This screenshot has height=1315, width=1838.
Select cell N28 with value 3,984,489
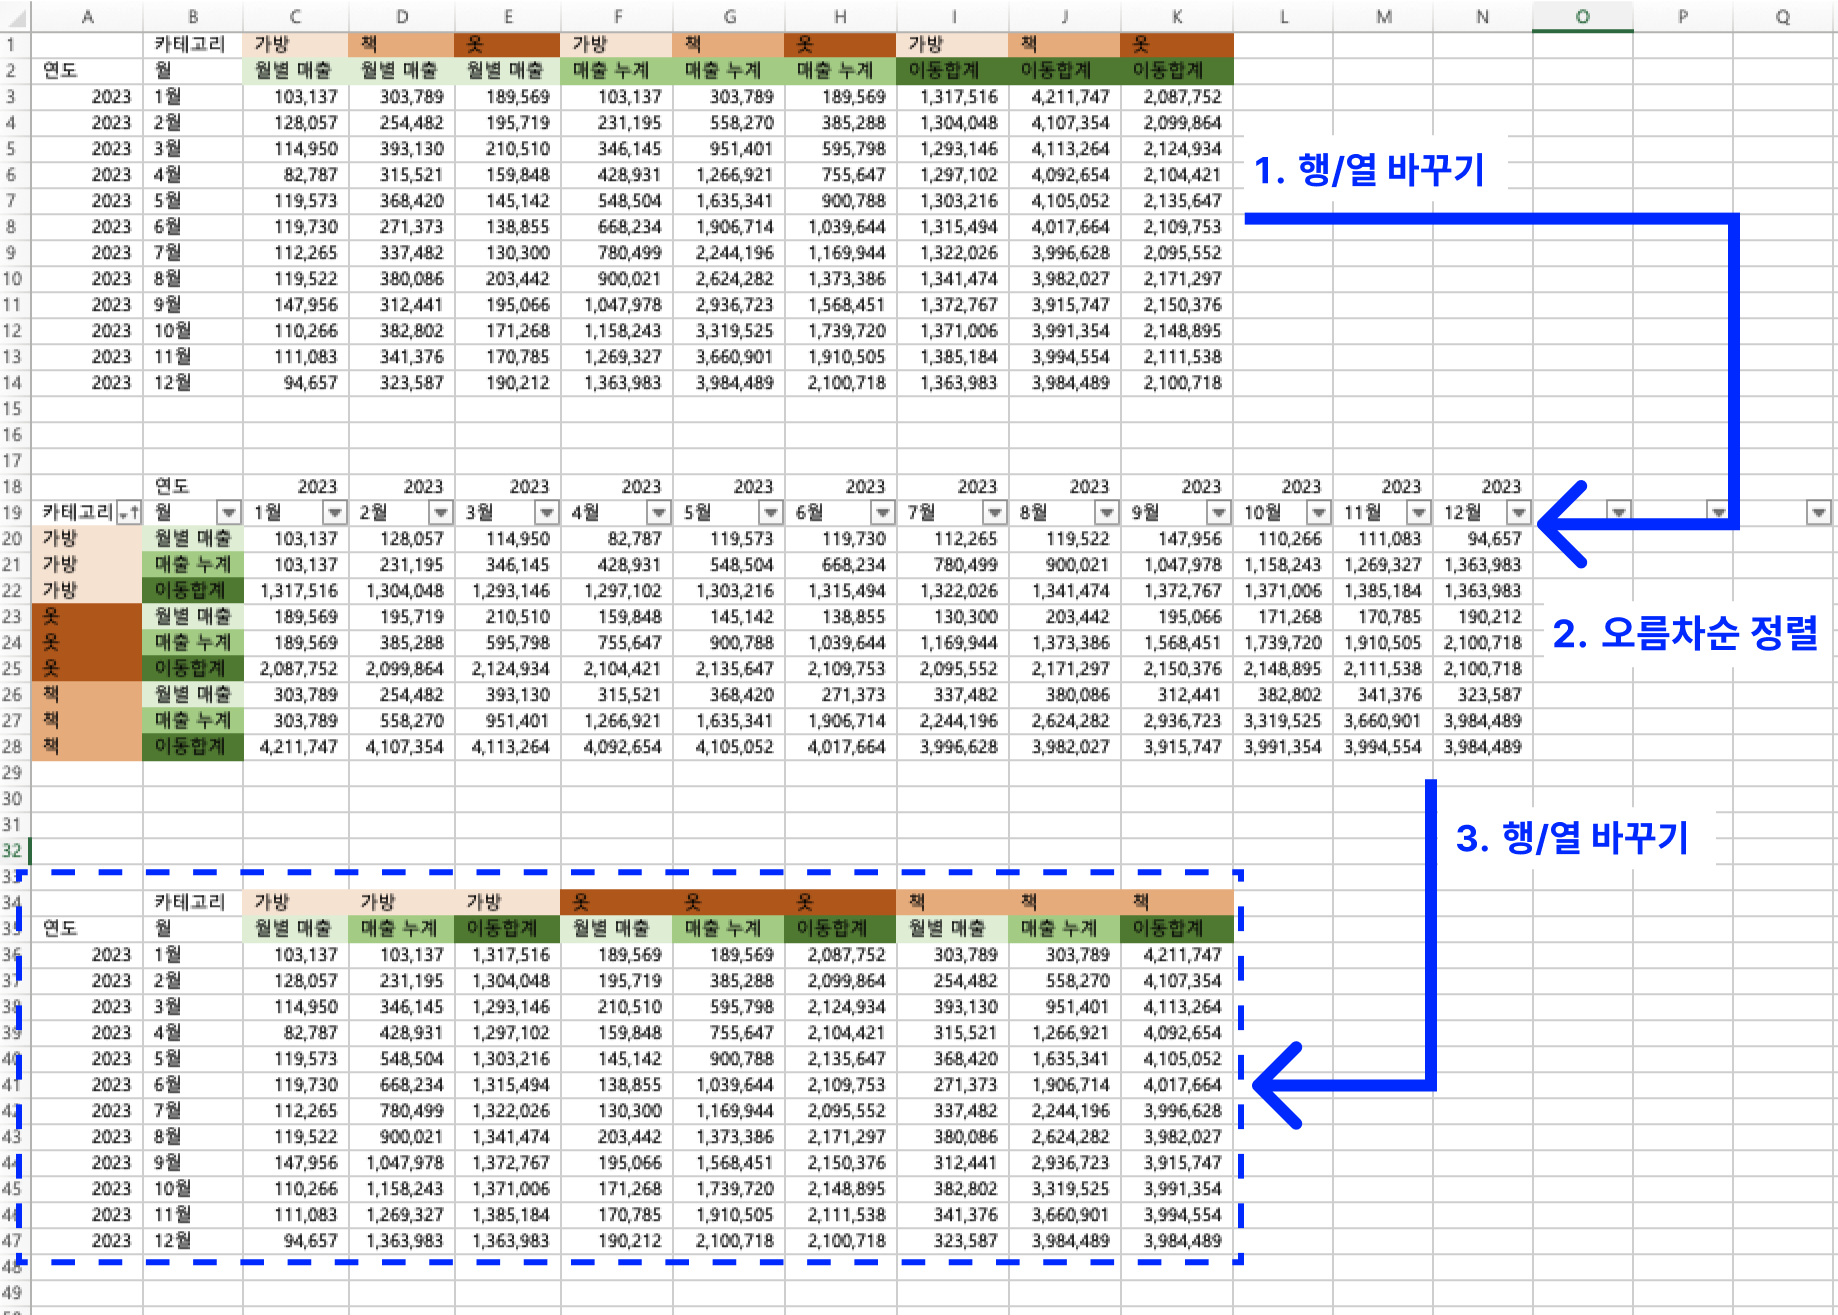tap(1483, 747)
